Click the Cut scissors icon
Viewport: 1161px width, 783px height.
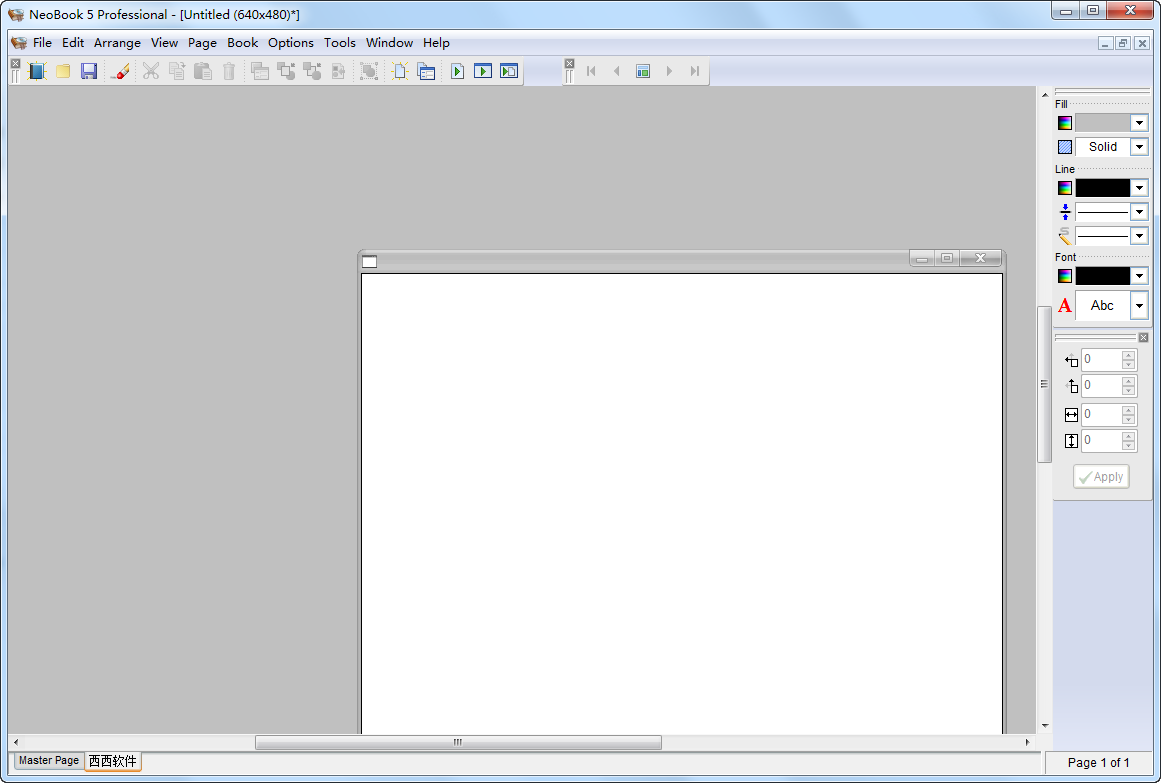coord(150,71)
